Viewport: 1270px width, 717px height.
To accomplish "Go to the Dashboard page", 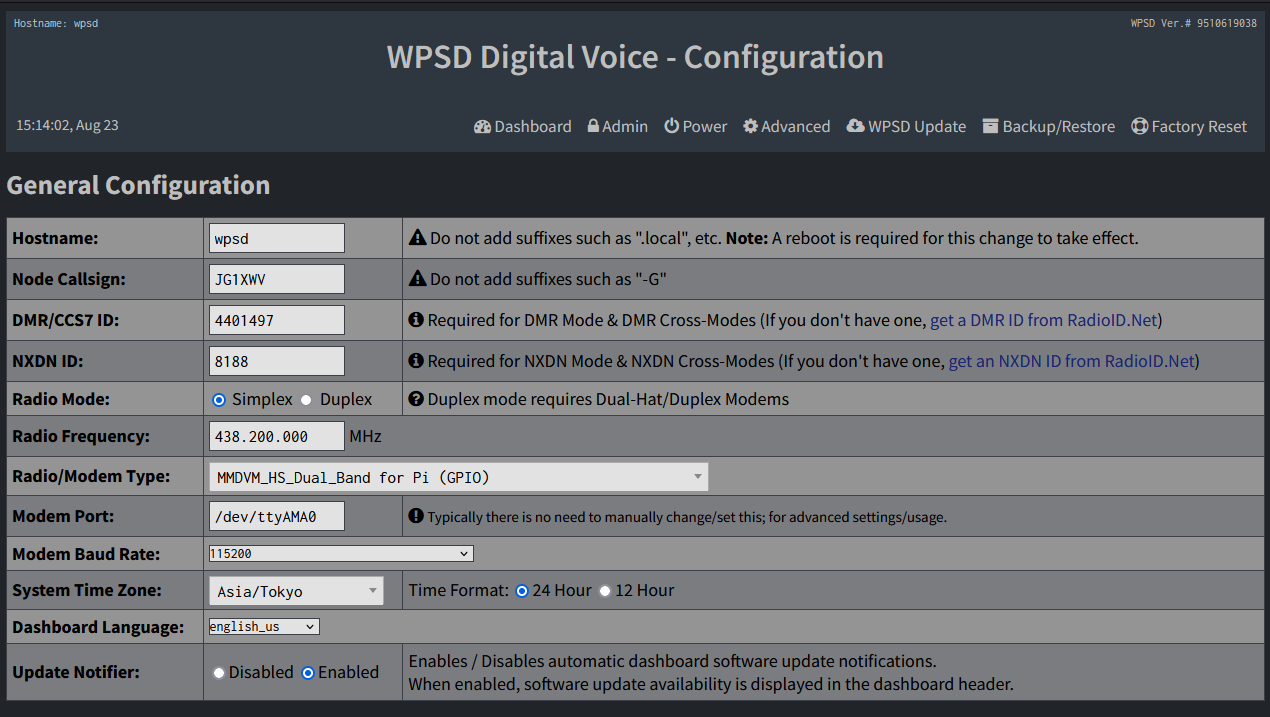I will 523,127.
